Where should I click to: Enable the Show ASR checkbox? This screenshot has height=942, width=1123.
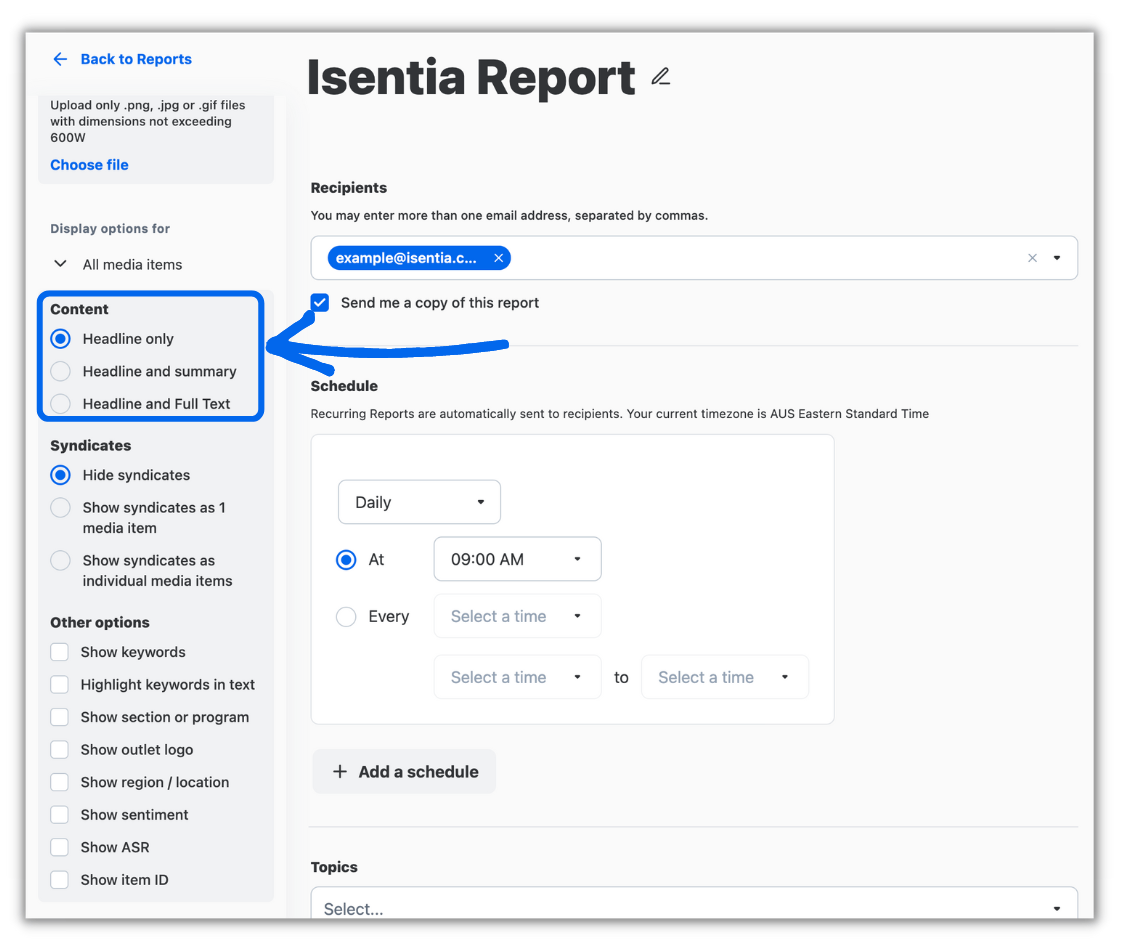pyautogui.click(x=59, y=847)
